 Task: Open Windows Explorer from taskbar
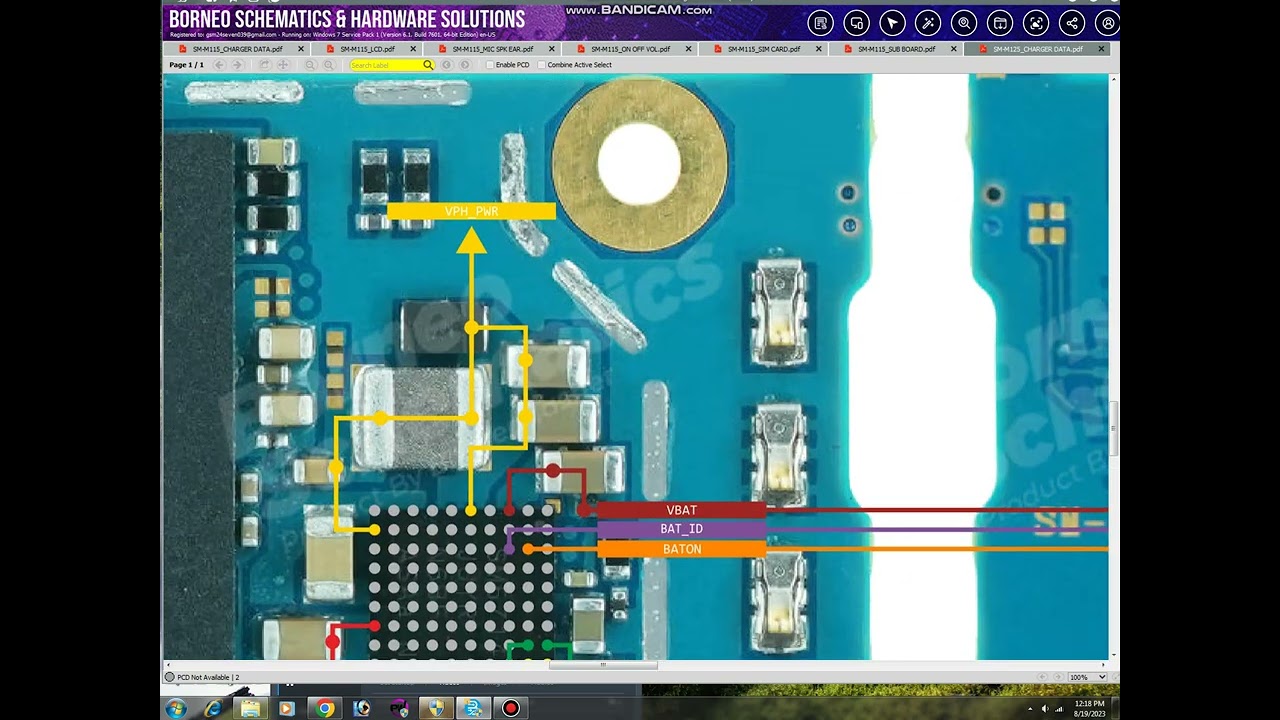(x=250, y=708)
